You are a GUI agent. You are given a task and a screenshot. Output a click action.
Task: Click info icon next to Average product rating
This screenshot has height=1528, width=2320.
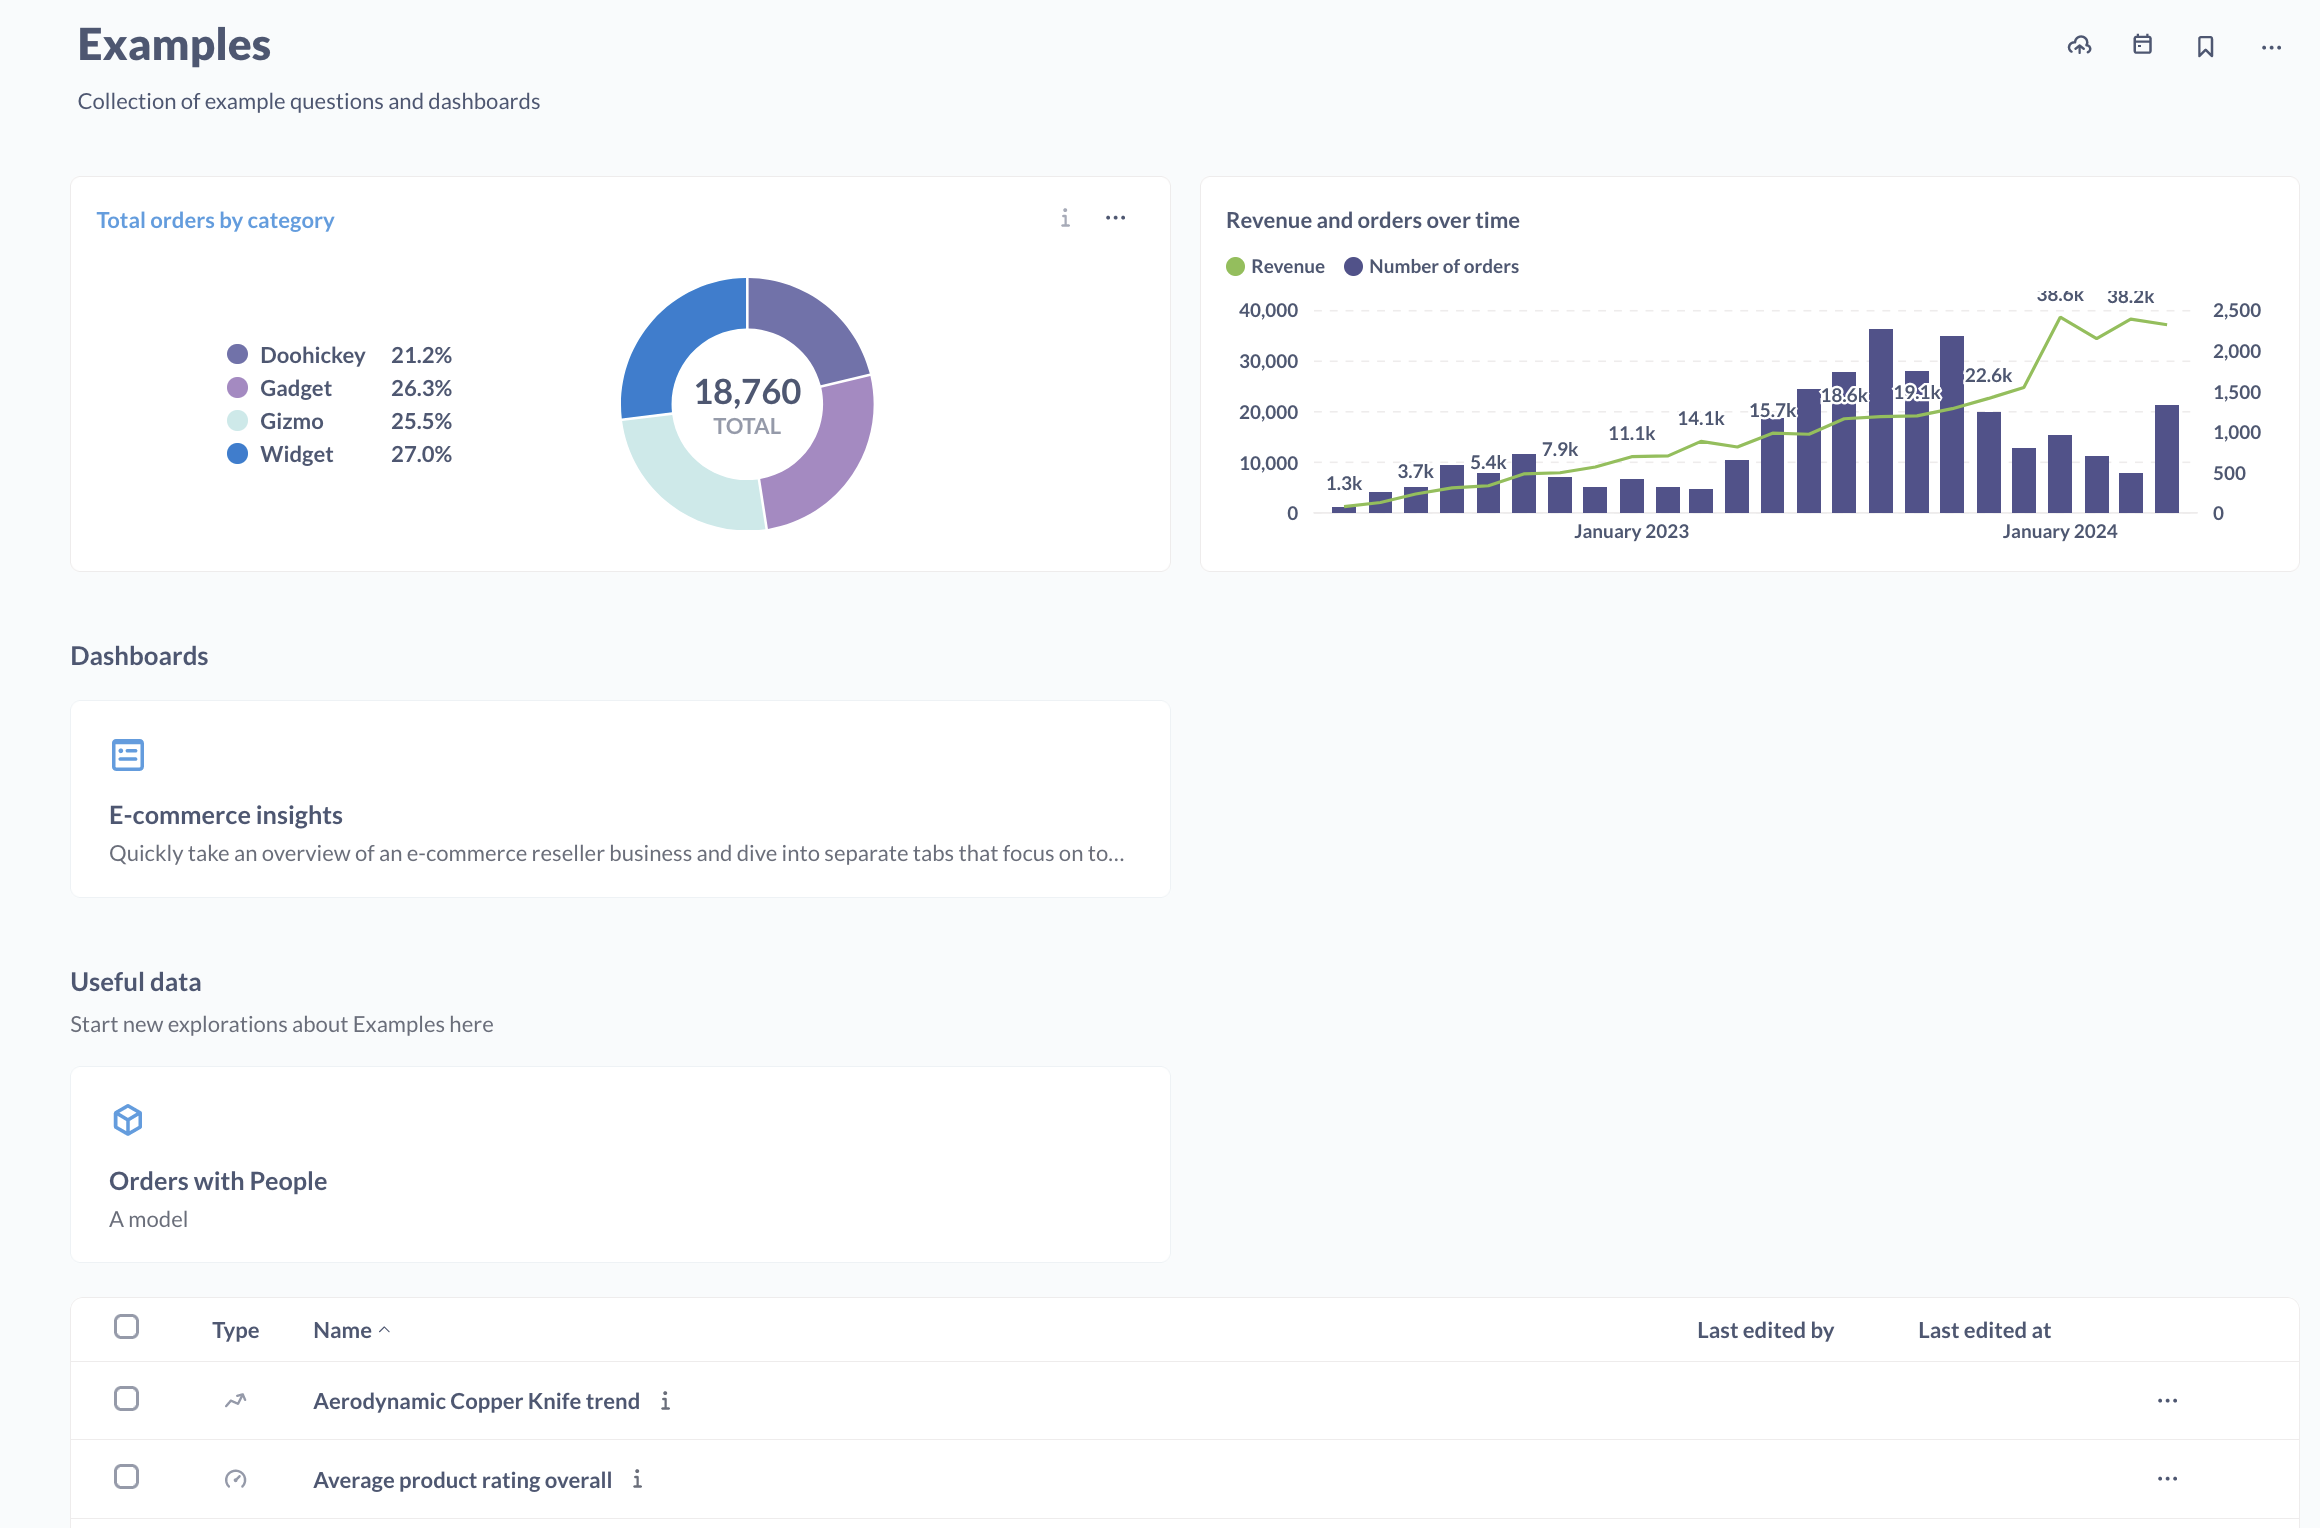(x=637, y=1479)
